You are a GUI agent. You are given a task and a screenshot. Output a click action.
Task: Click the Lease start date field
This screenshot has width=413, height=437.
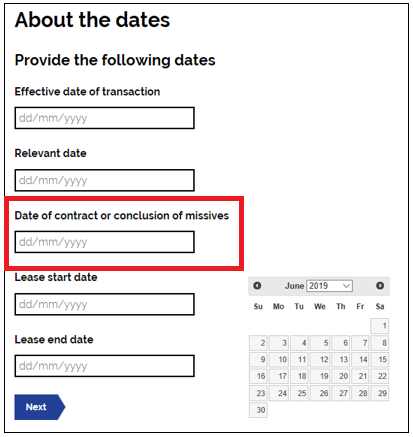pos(104,304)
